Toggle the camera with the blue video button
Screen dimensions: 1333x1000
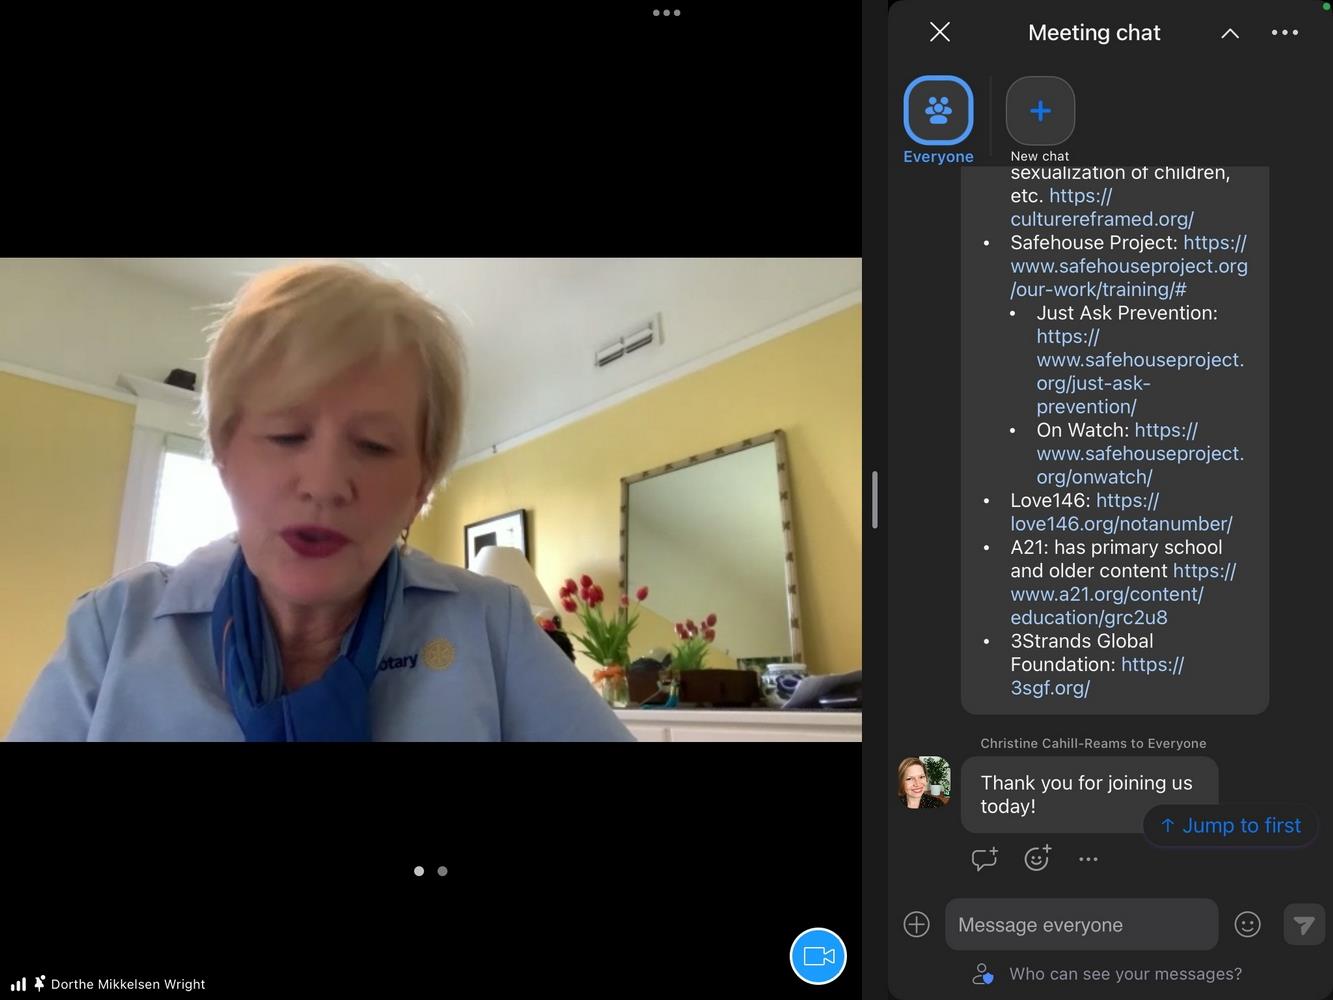[818, 956]
